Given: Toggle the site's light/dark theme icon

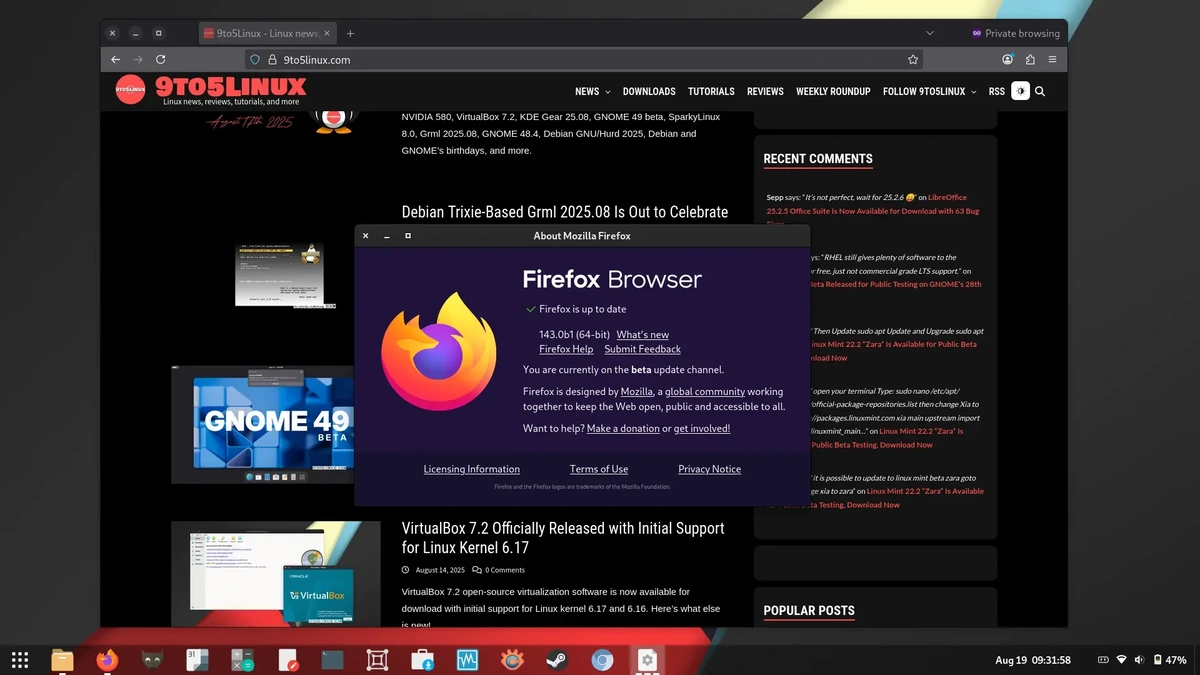Looking at the screenshot, I should [1020, 90].
